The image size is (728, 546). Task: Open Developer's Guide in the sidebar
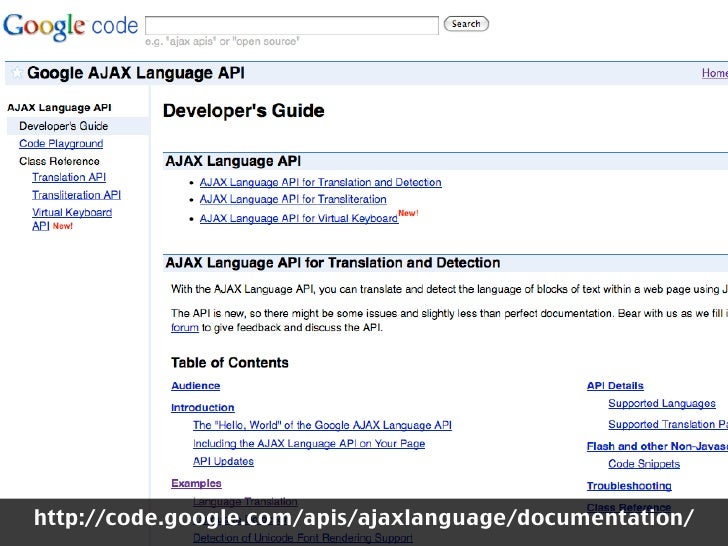pos(63,127)
